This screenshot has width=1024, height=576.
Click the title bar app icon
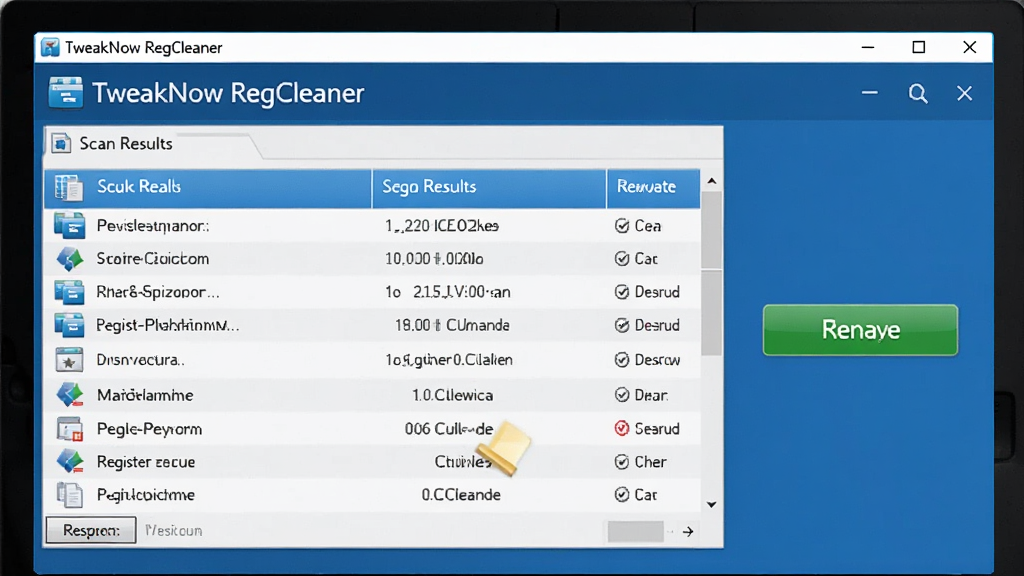pyautogui.click(x=50, y=48)
